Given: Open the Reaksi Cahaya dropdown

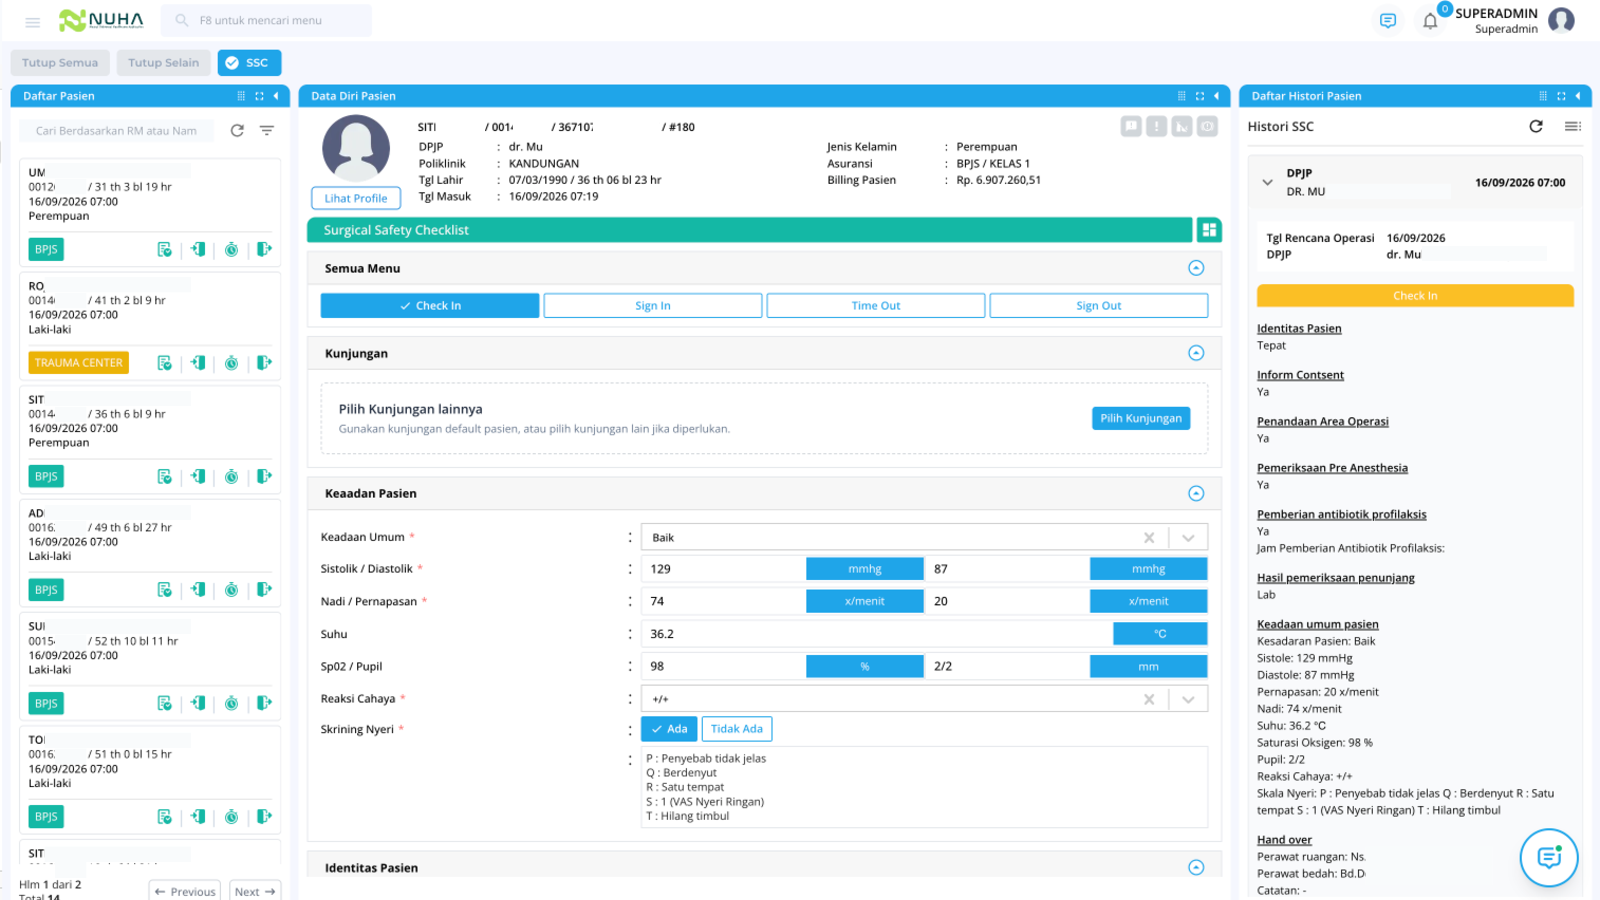Looking at the screenshot, I should 1188,700.
